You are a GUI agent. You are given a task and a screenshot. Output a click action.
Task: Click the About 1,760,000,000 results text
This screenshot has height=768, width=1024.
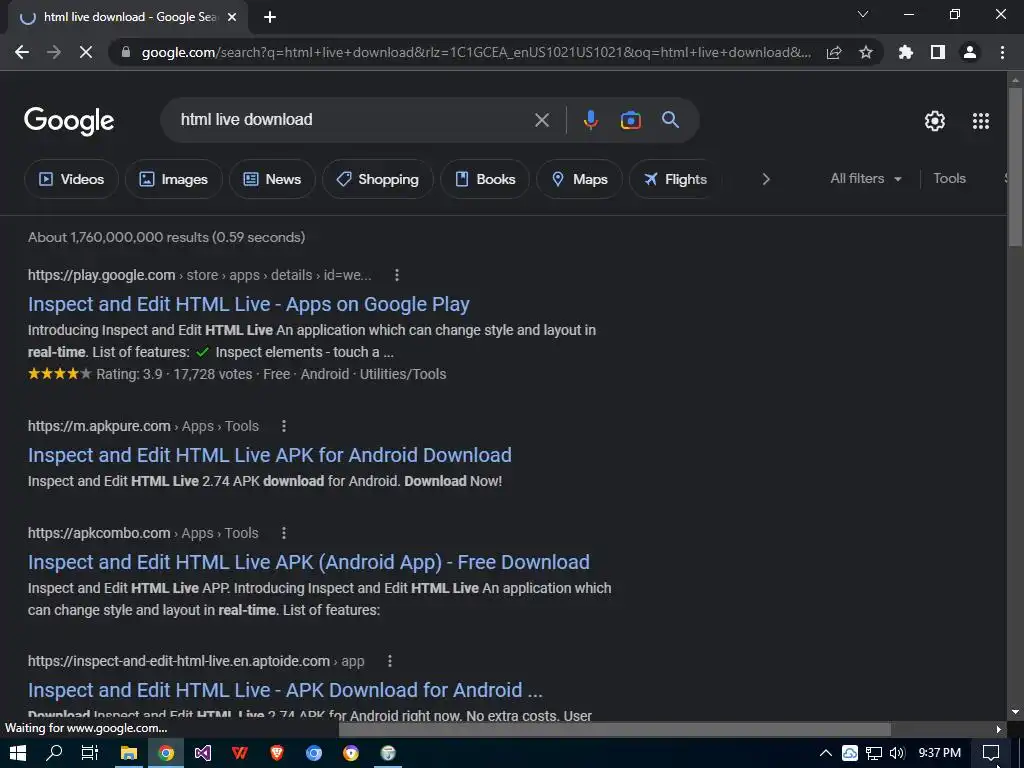click(x=167, y=237)
